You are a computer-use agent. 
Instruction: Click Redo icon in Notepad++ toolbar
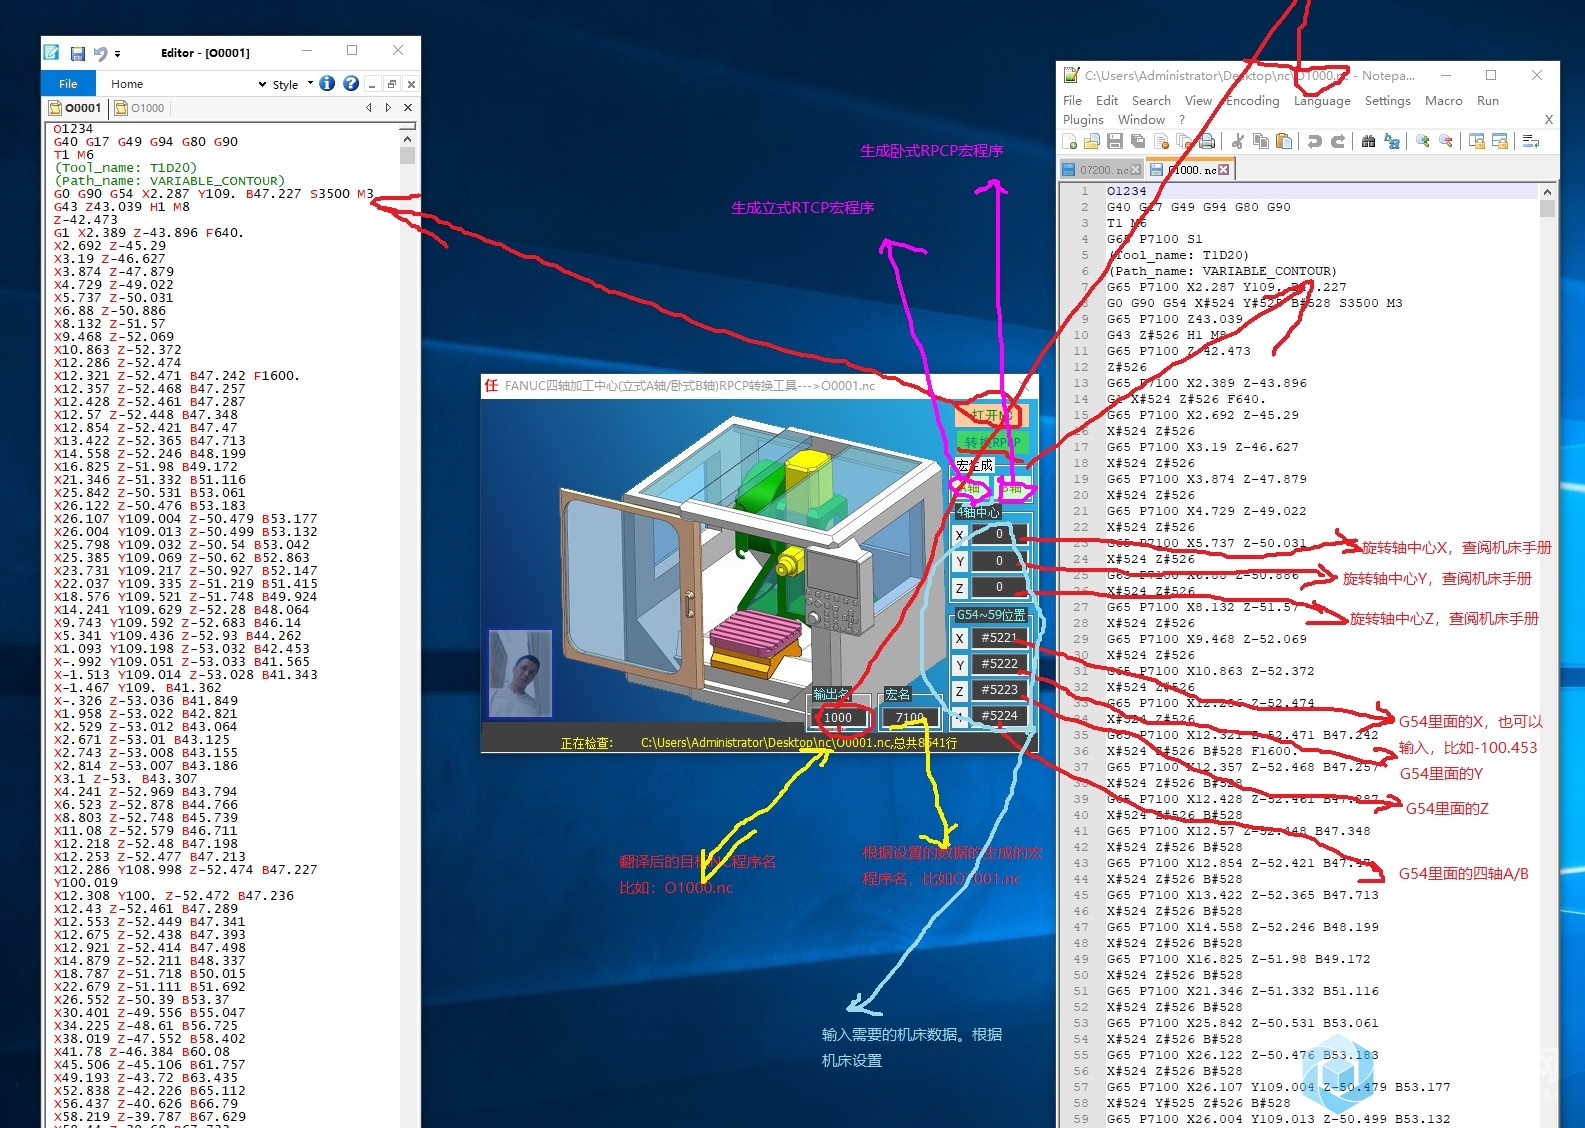click(1338, 142)
